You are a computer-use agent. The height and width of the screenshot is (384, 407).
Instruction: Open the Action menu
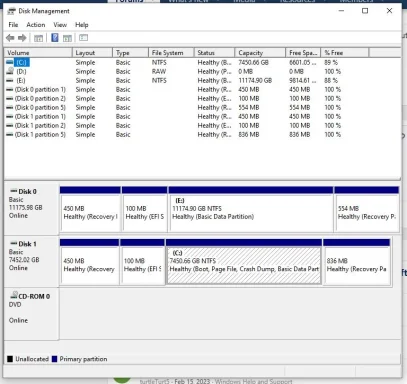click(36, 25)
